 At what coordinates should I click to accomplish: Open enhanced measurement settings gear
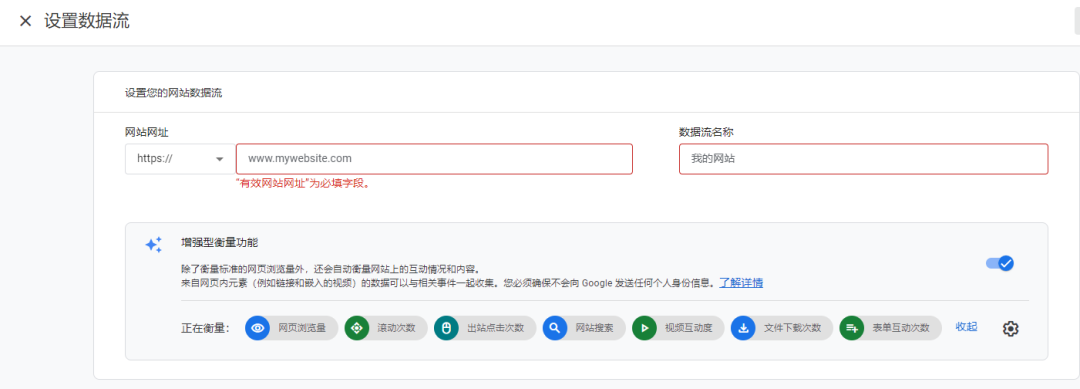pos(1010,329)
